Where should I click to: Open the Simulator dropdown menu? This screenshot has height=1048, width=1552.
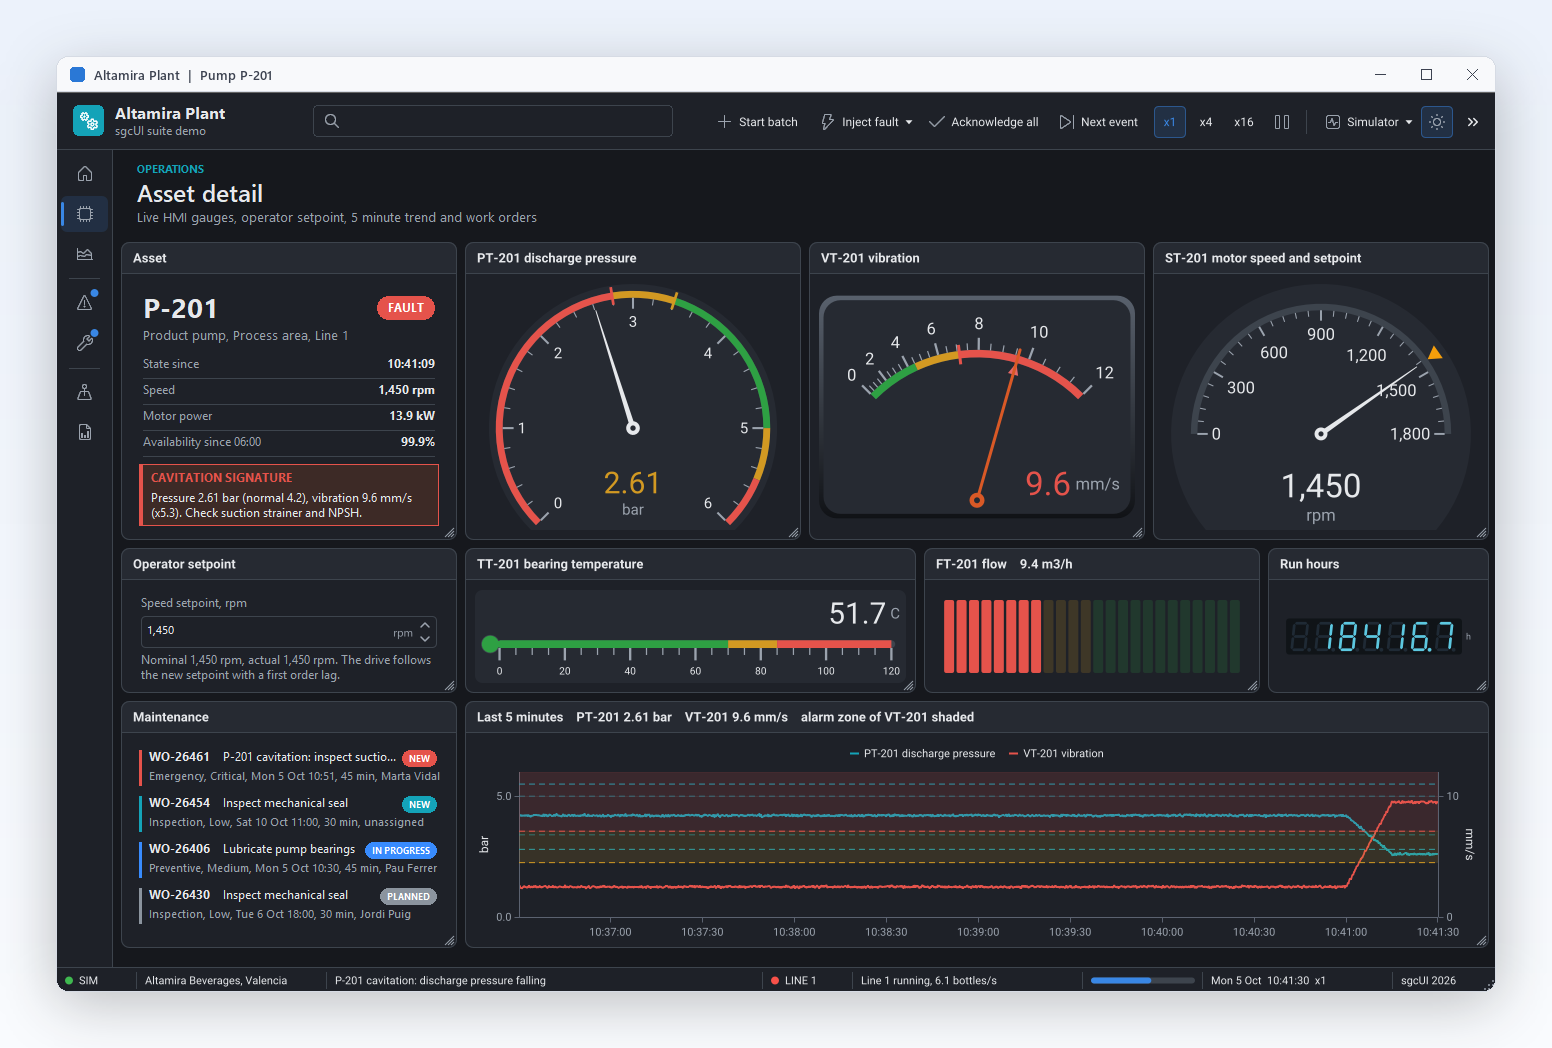[x=1368, y=122]
